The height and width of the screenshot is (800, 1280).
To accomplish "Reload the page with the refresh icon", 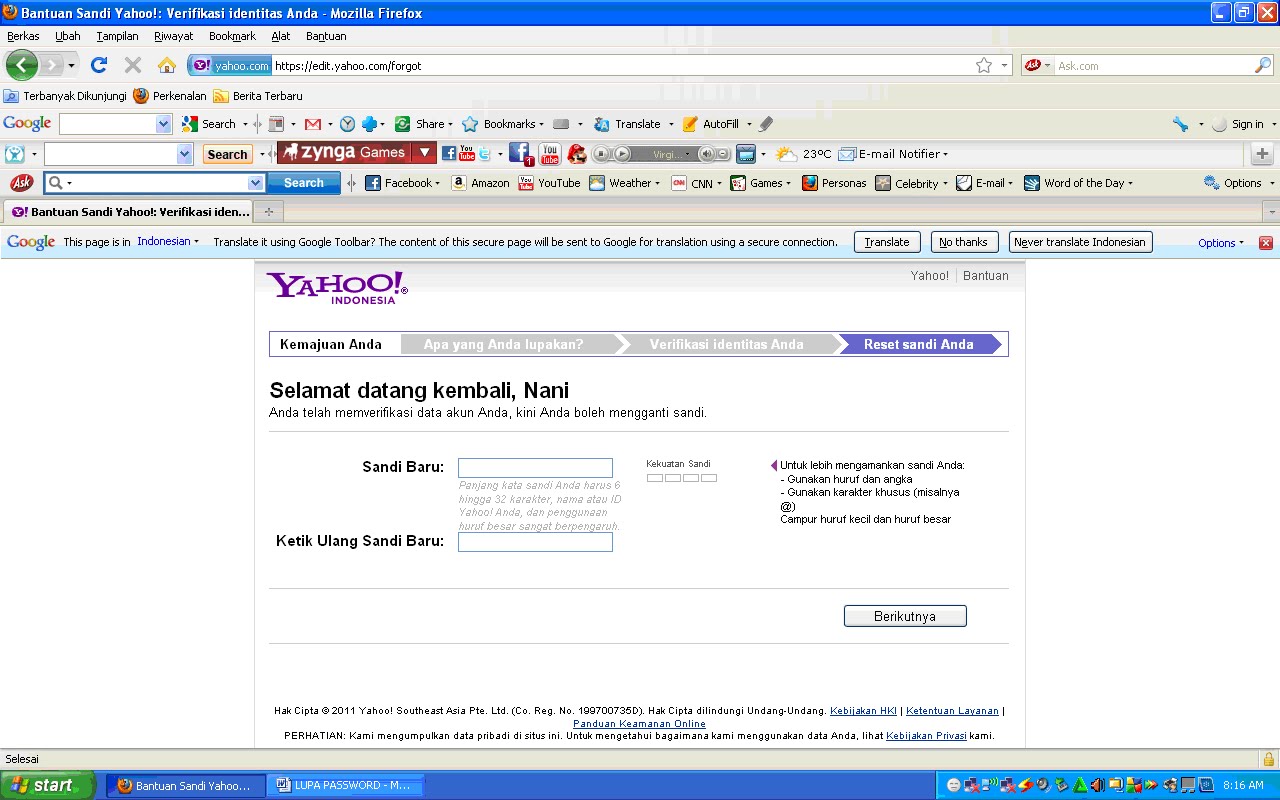I will click(x=98, y=65).
